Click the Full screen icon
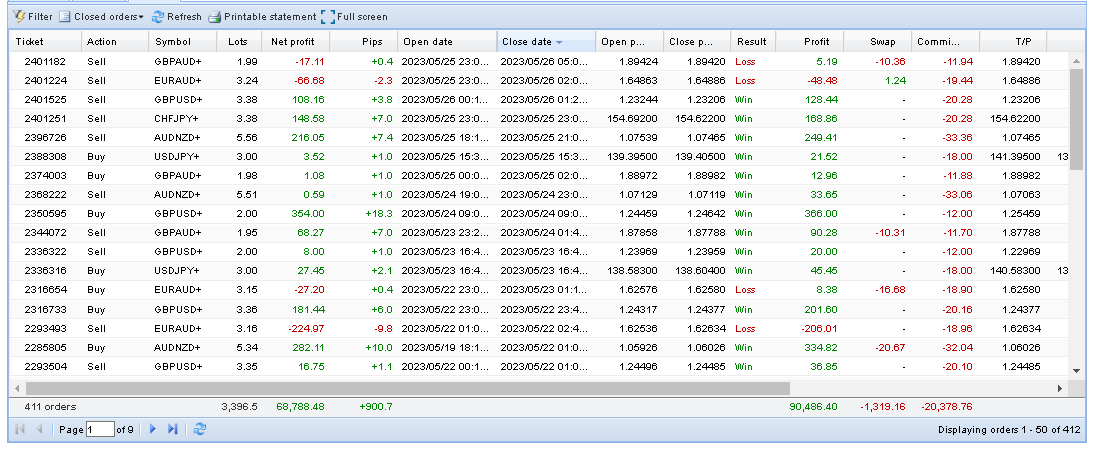The image size is (1102, 455). click(x=328, y=17)
